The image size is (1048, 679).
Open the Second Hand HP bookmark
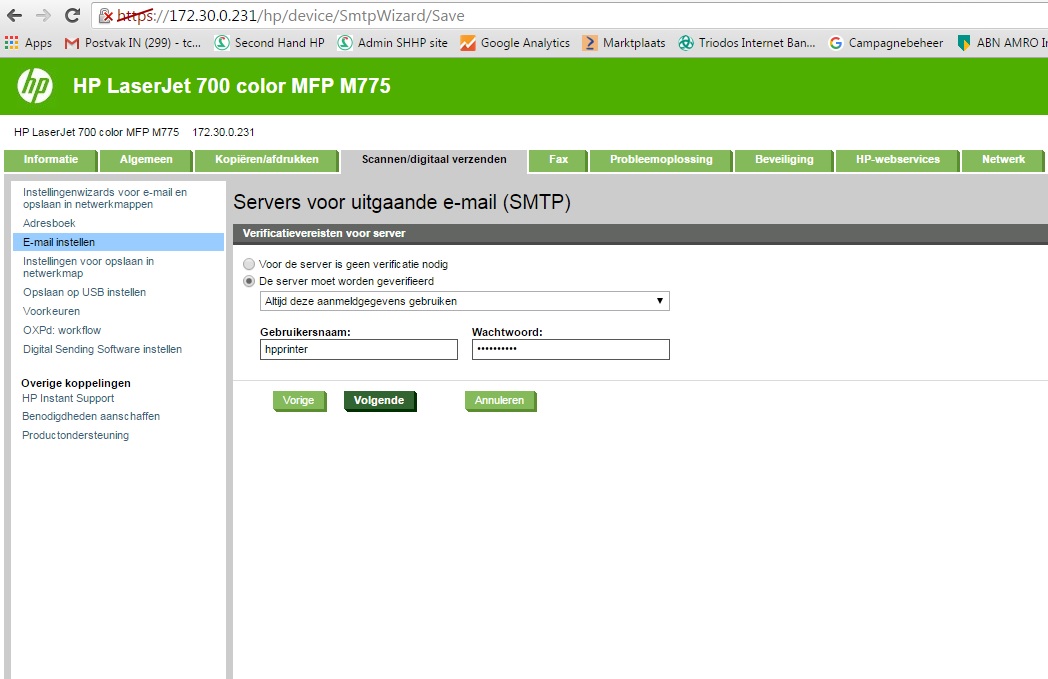tap(269, 43)
